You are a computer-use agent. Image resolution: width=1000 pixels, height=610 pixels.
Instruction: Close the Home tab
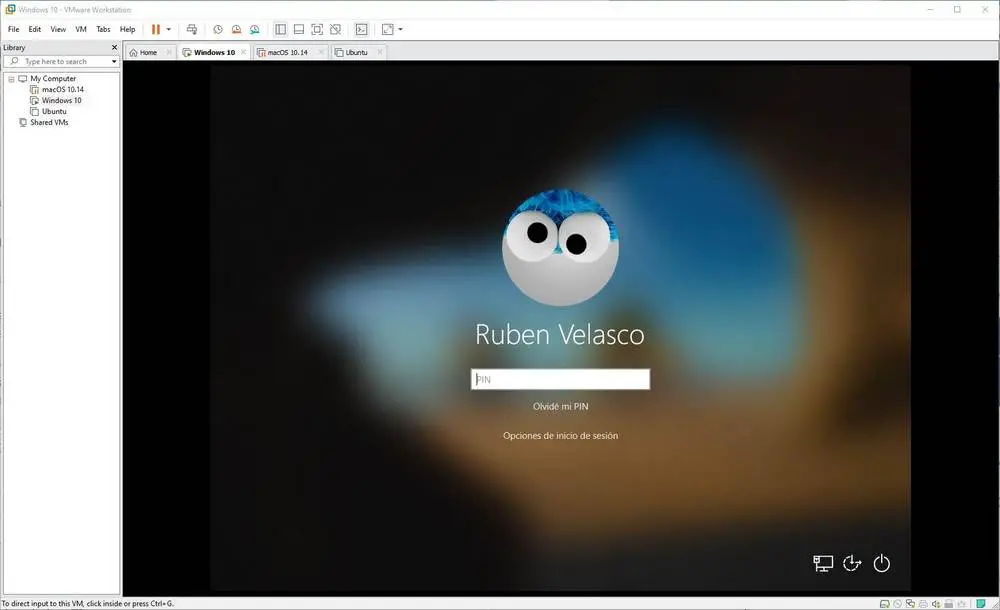pos(169,52)
